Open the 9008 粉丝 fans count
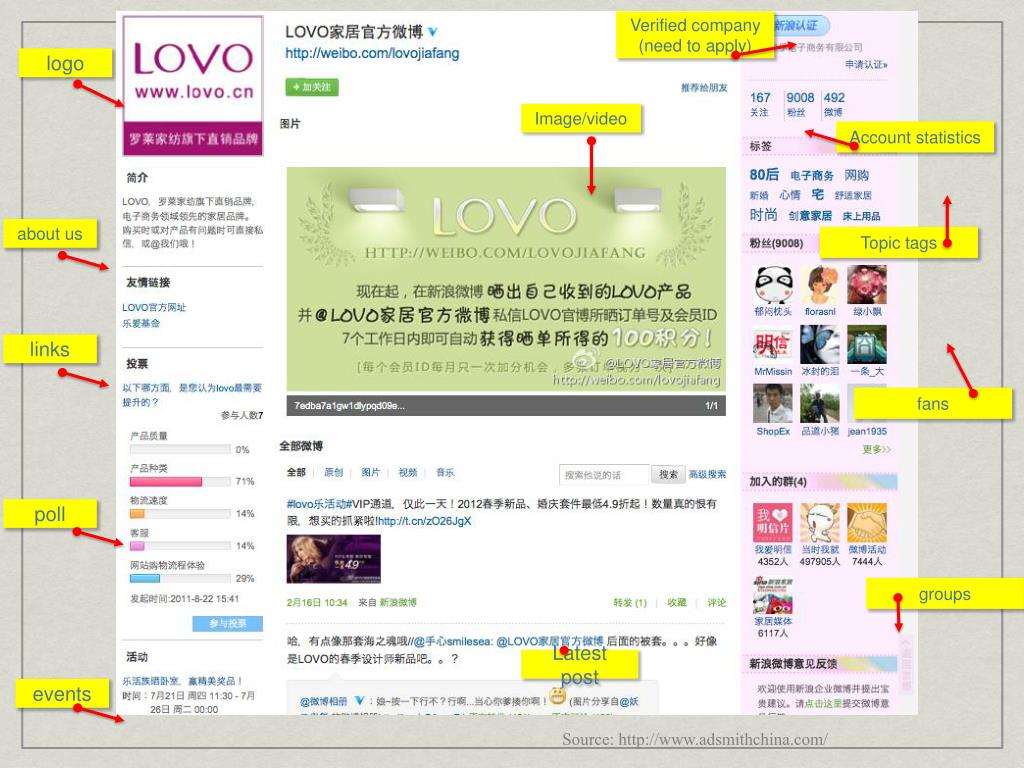Screen dimensions: 1024x768 click(800, 104)
